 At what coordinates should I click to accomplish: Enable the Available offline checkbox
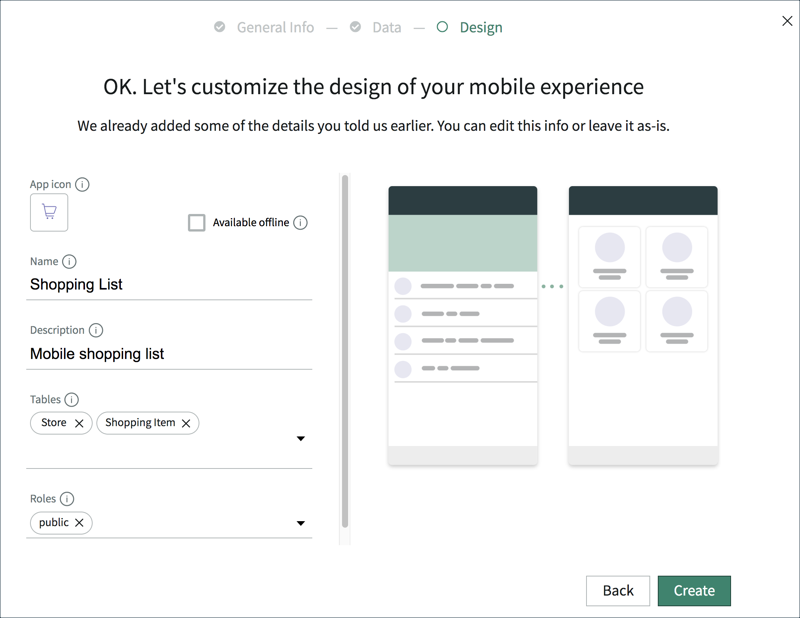click(196, 222)
